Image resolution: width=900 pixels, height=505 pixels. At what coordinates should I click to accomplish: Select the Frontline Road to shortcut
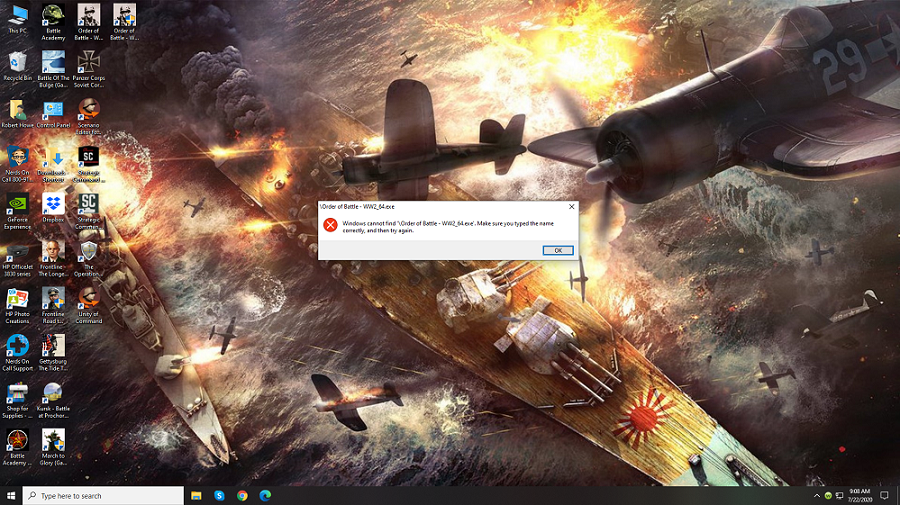53,305
